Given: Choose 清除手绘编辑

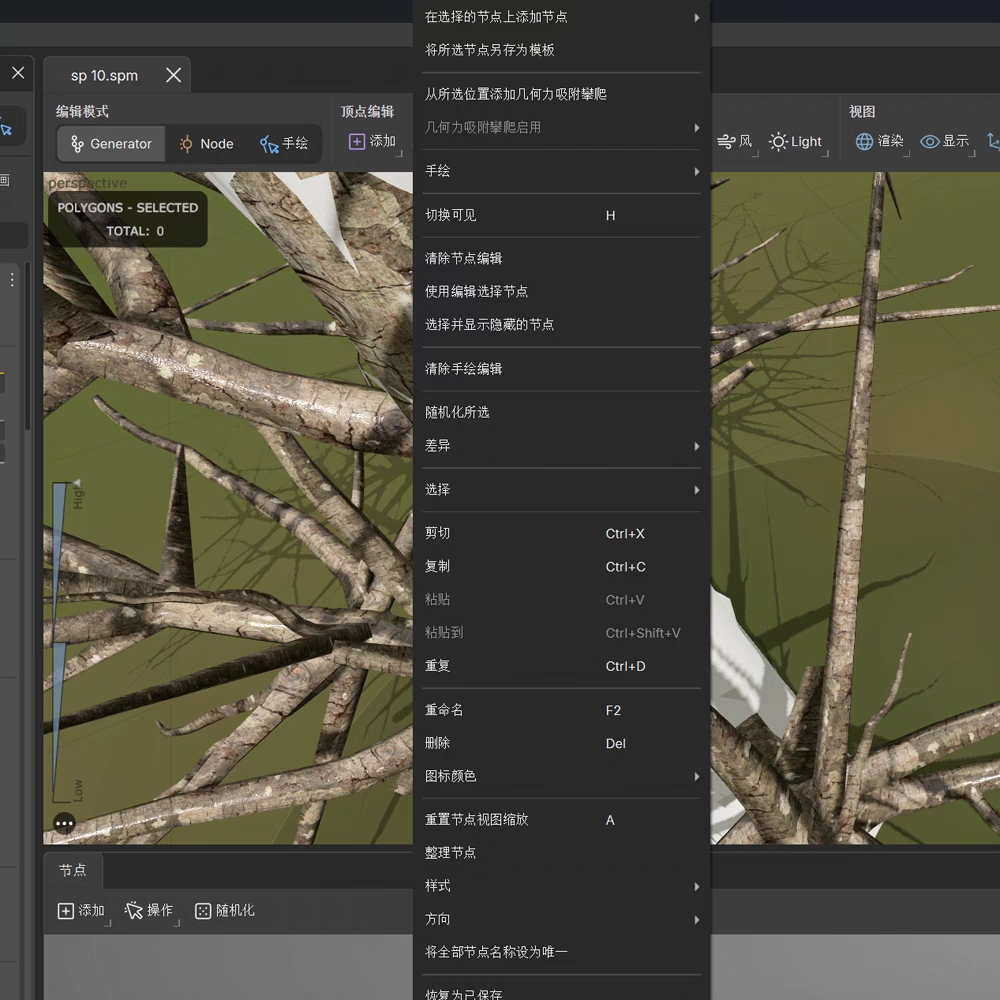Looking at the screenshot, I should point(562,369).
